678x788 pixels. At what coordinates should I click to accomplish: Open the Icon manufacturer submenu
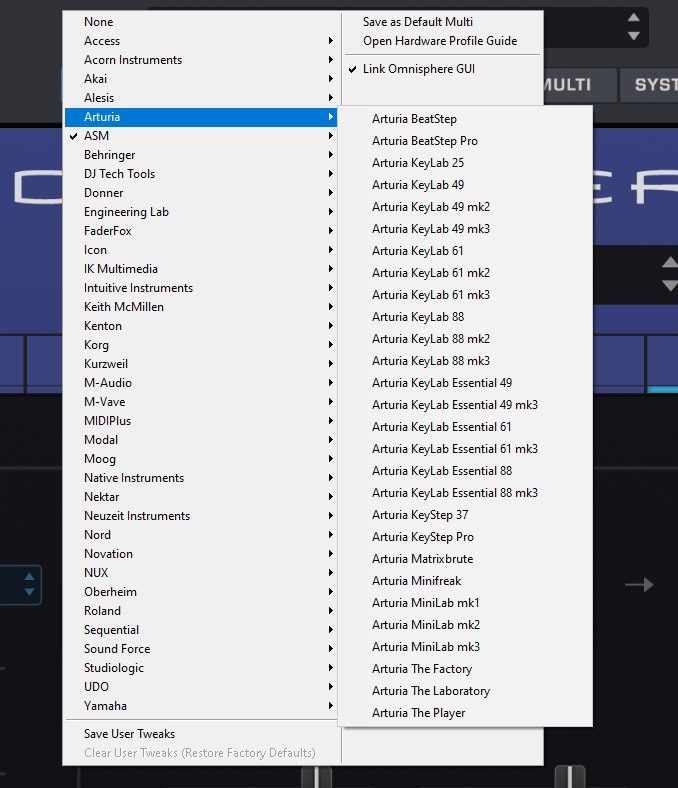pos(201,250)
